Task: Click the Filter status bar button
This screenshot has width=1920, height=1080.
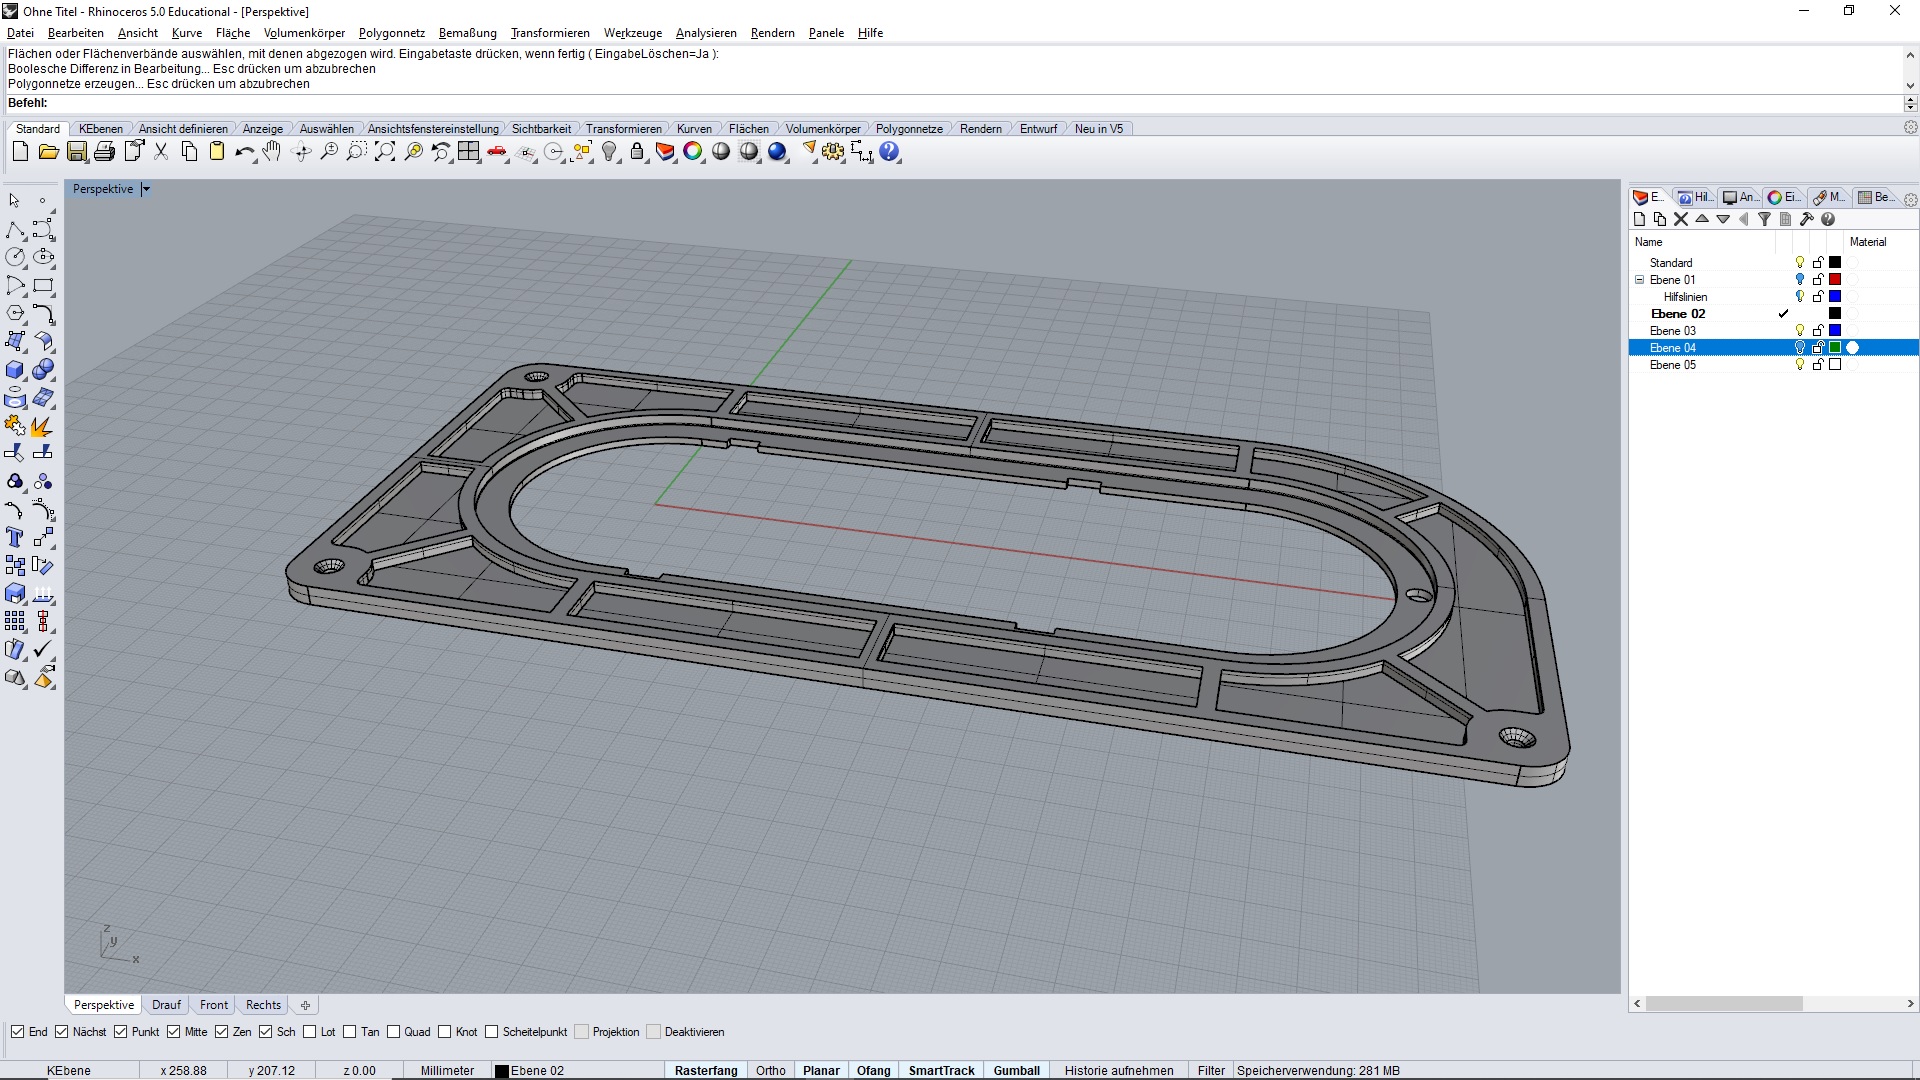Action: point(1211,1070)
